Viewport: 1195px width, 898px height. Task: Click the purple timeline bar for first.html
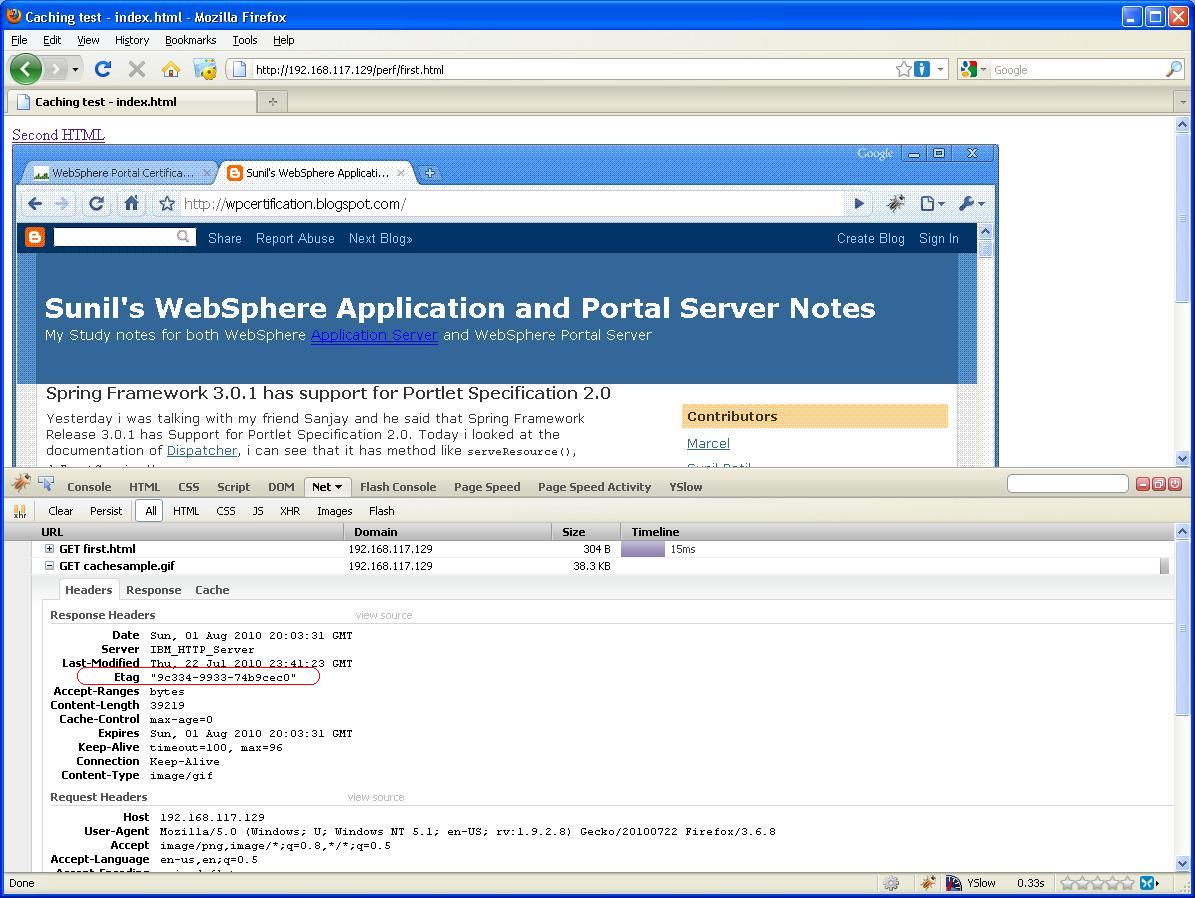click(x=643, y=549)
